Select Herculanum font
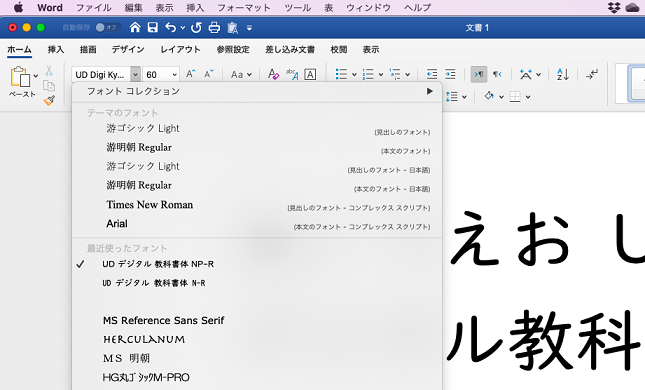645x390 pixels. pyautogui.click(x=257, y=339)
